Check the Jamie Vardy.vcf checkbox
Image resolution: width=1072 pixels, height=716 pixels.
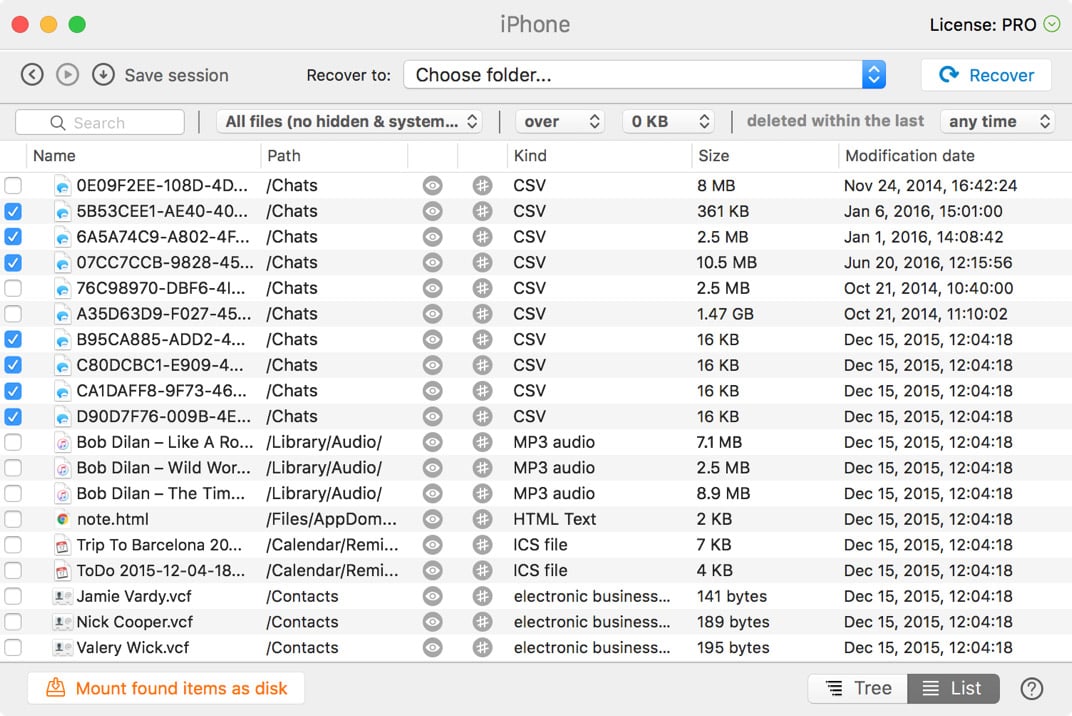pyautogui.click(x=13, y=596)
